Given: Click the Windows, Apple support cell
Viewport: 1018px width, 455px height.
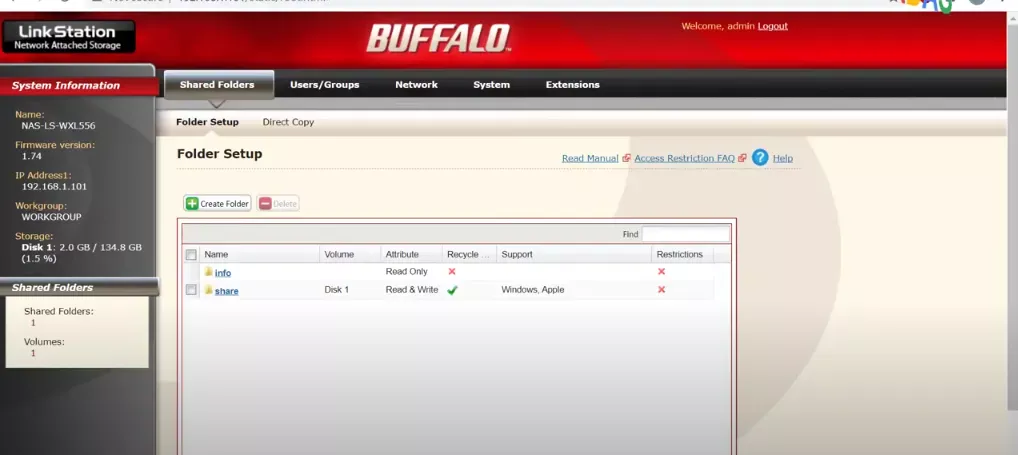Looking at the screenshot, I should point(532,289).
